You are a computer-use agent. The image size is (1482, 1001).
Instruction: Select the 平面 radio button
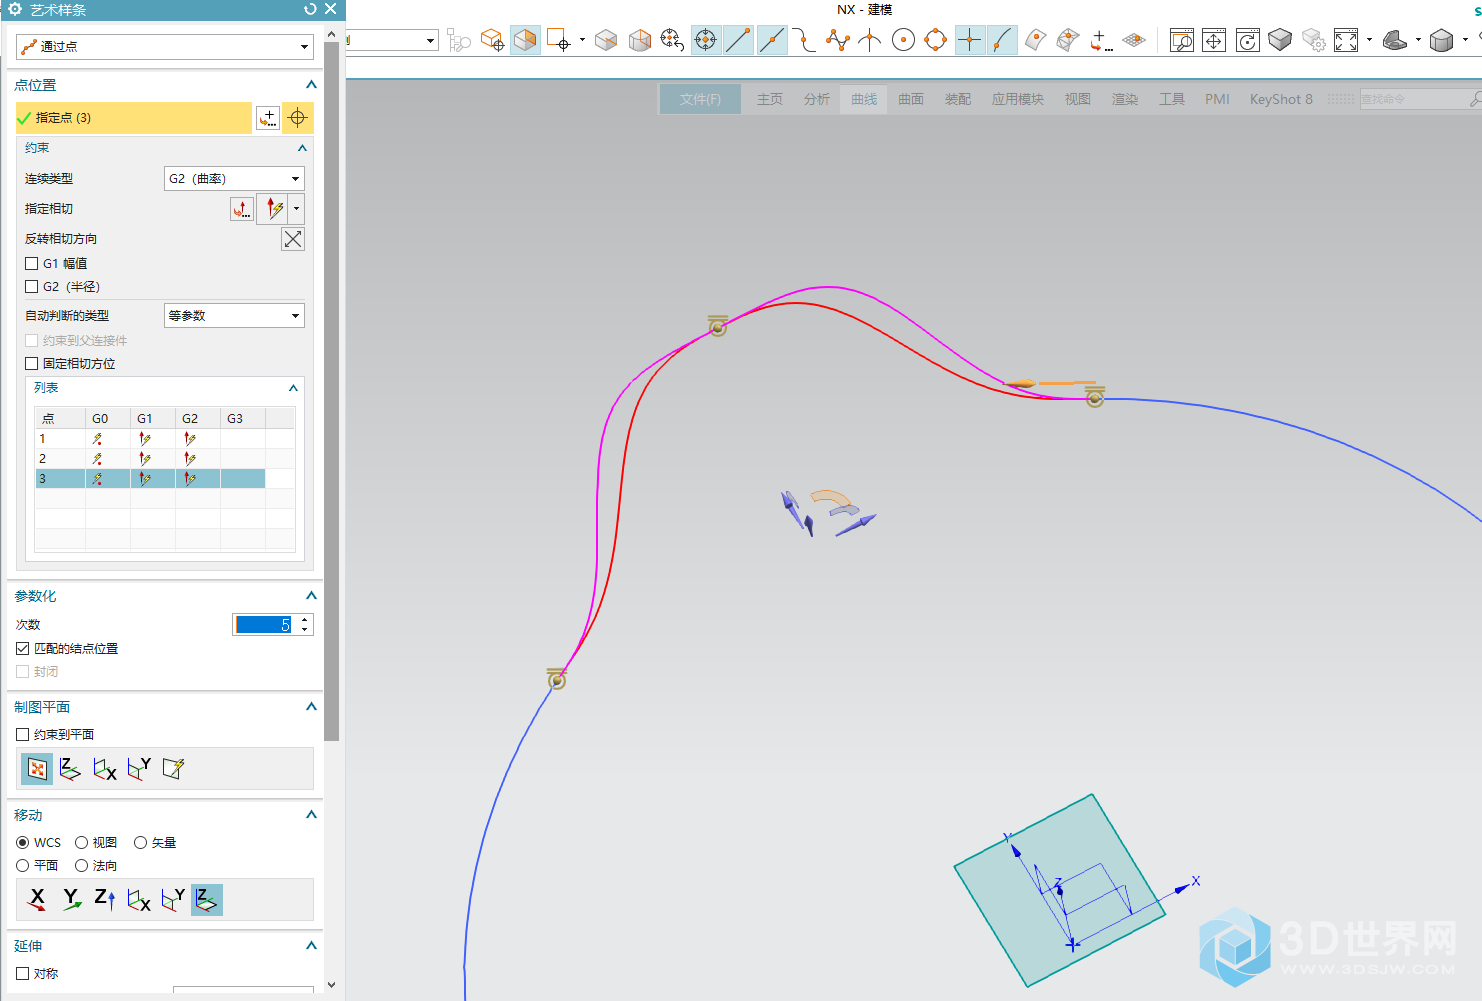pos(23,866)
